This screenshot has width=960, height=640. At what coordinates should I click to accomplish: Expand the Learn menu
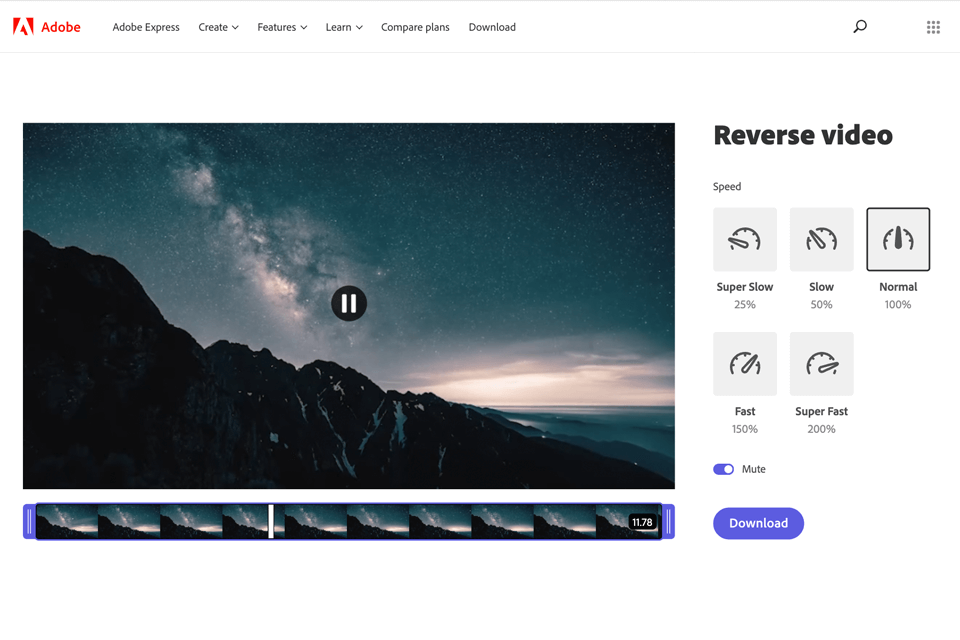[x=344, y=27]
